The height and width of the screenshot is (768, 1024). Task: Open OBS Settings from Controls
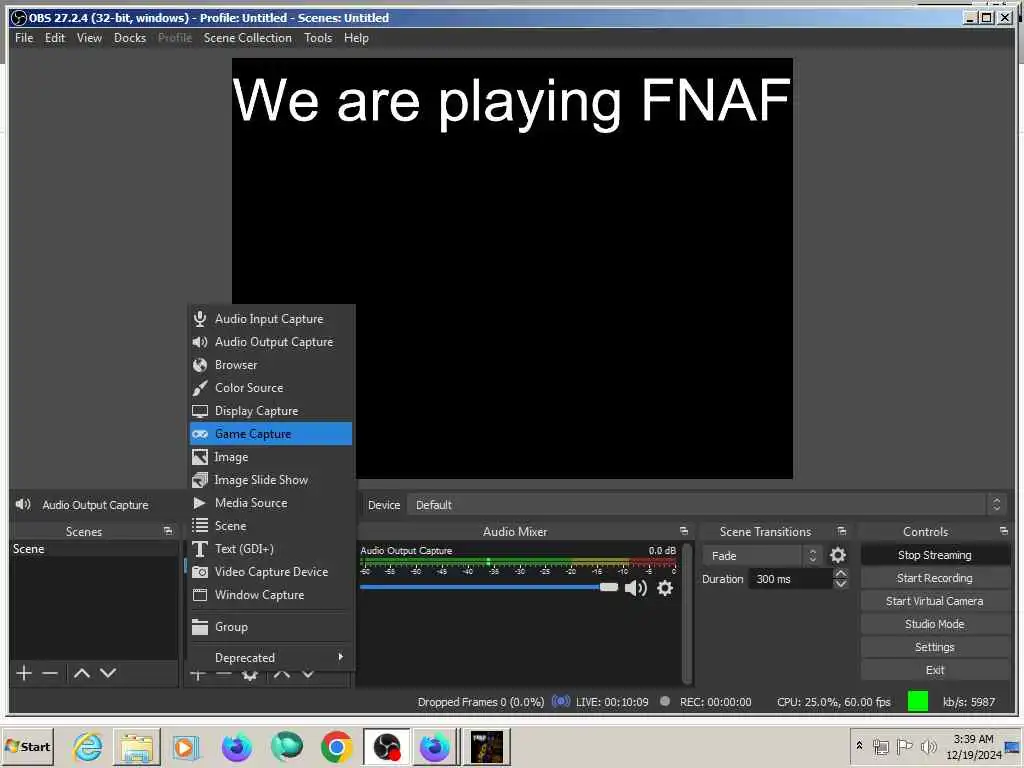pos(935,647)
